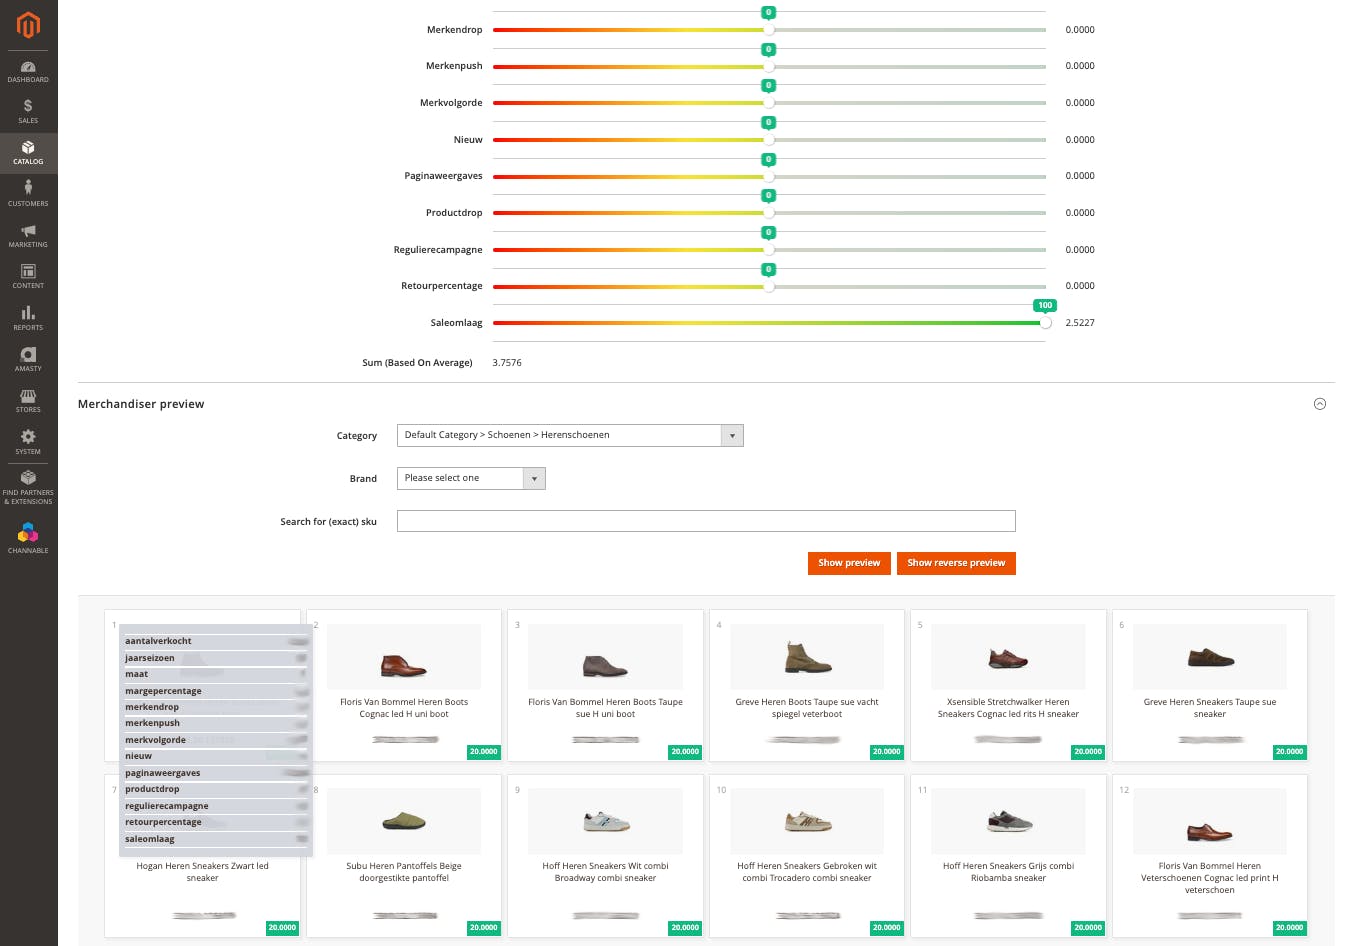The width and height of the screenshot is (1355, 946).
Task: Select the Hoff Sneakers Wit Broadway thumbnail
Action: click(605, 821)
